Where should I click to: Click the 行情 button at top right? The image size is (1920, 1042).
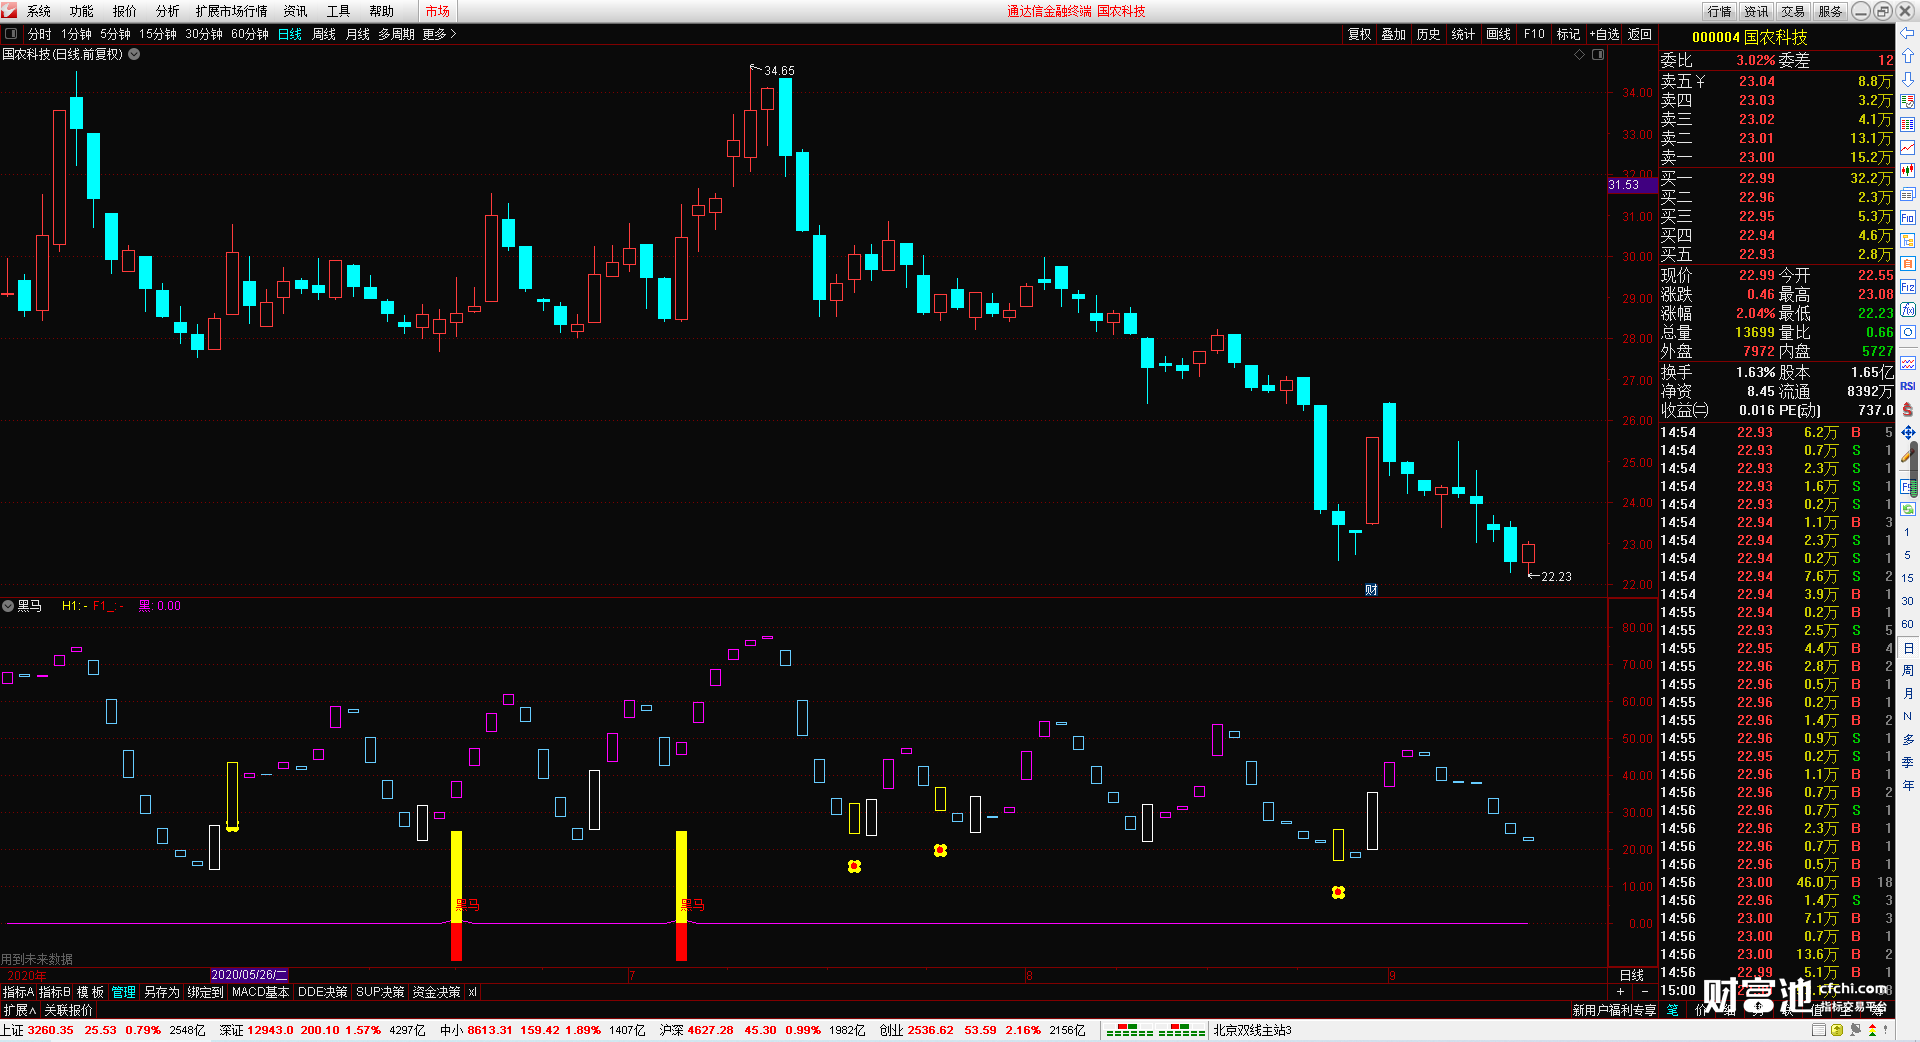[x=1720, y=11]
